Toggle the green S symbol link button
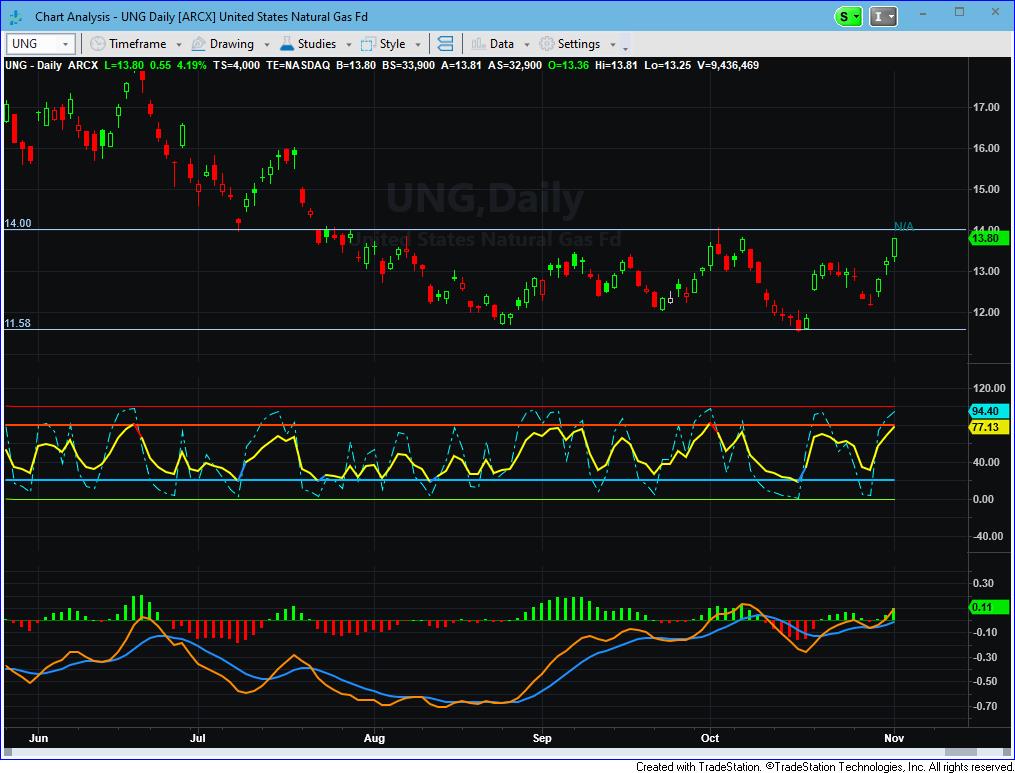This screenshot has width=1015, height=773. pyautogui.click(x=846, y=16)
